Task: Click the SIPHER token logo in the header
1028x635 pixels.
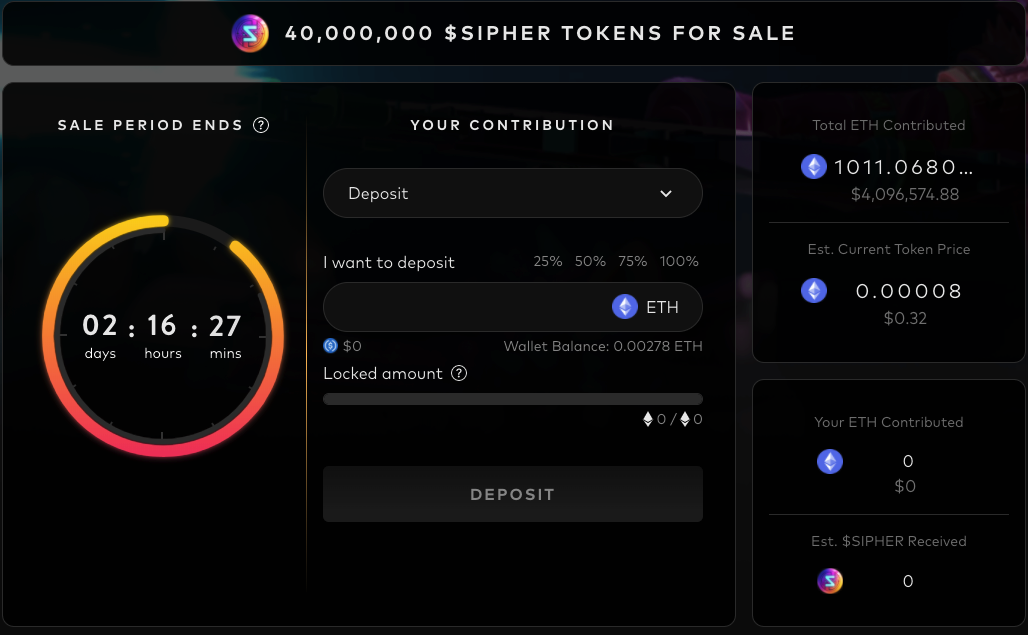Action: (249, 32)
